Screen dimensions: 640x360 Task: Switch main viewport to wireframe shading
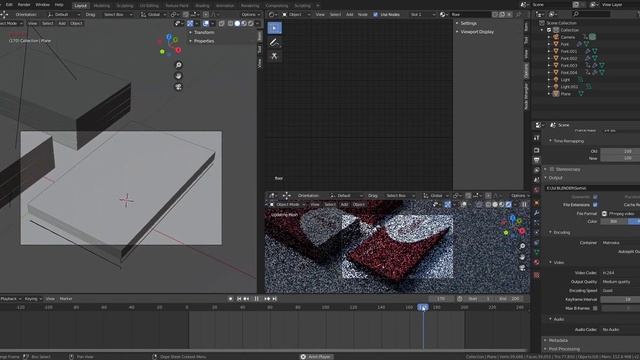point(231,23)
